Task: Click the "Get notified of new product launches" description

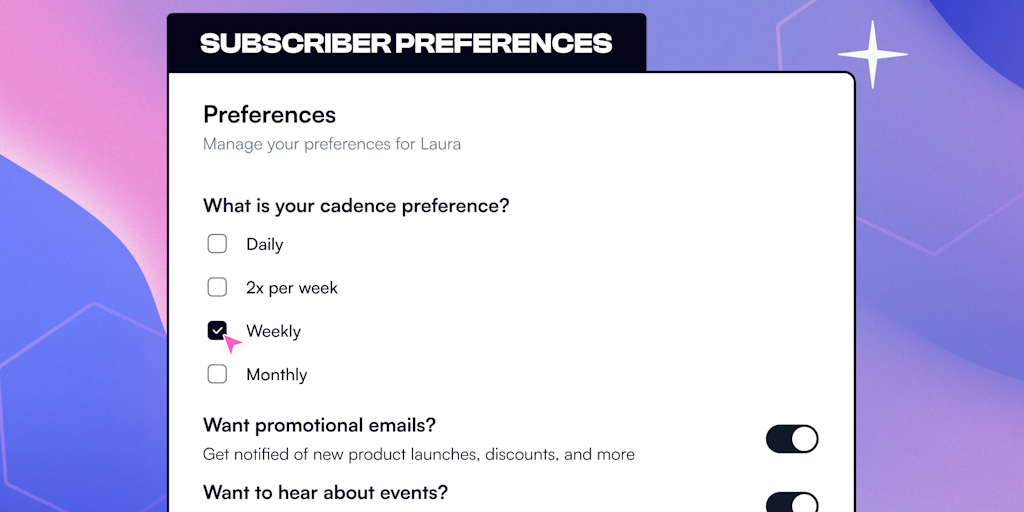Action: 418,454
